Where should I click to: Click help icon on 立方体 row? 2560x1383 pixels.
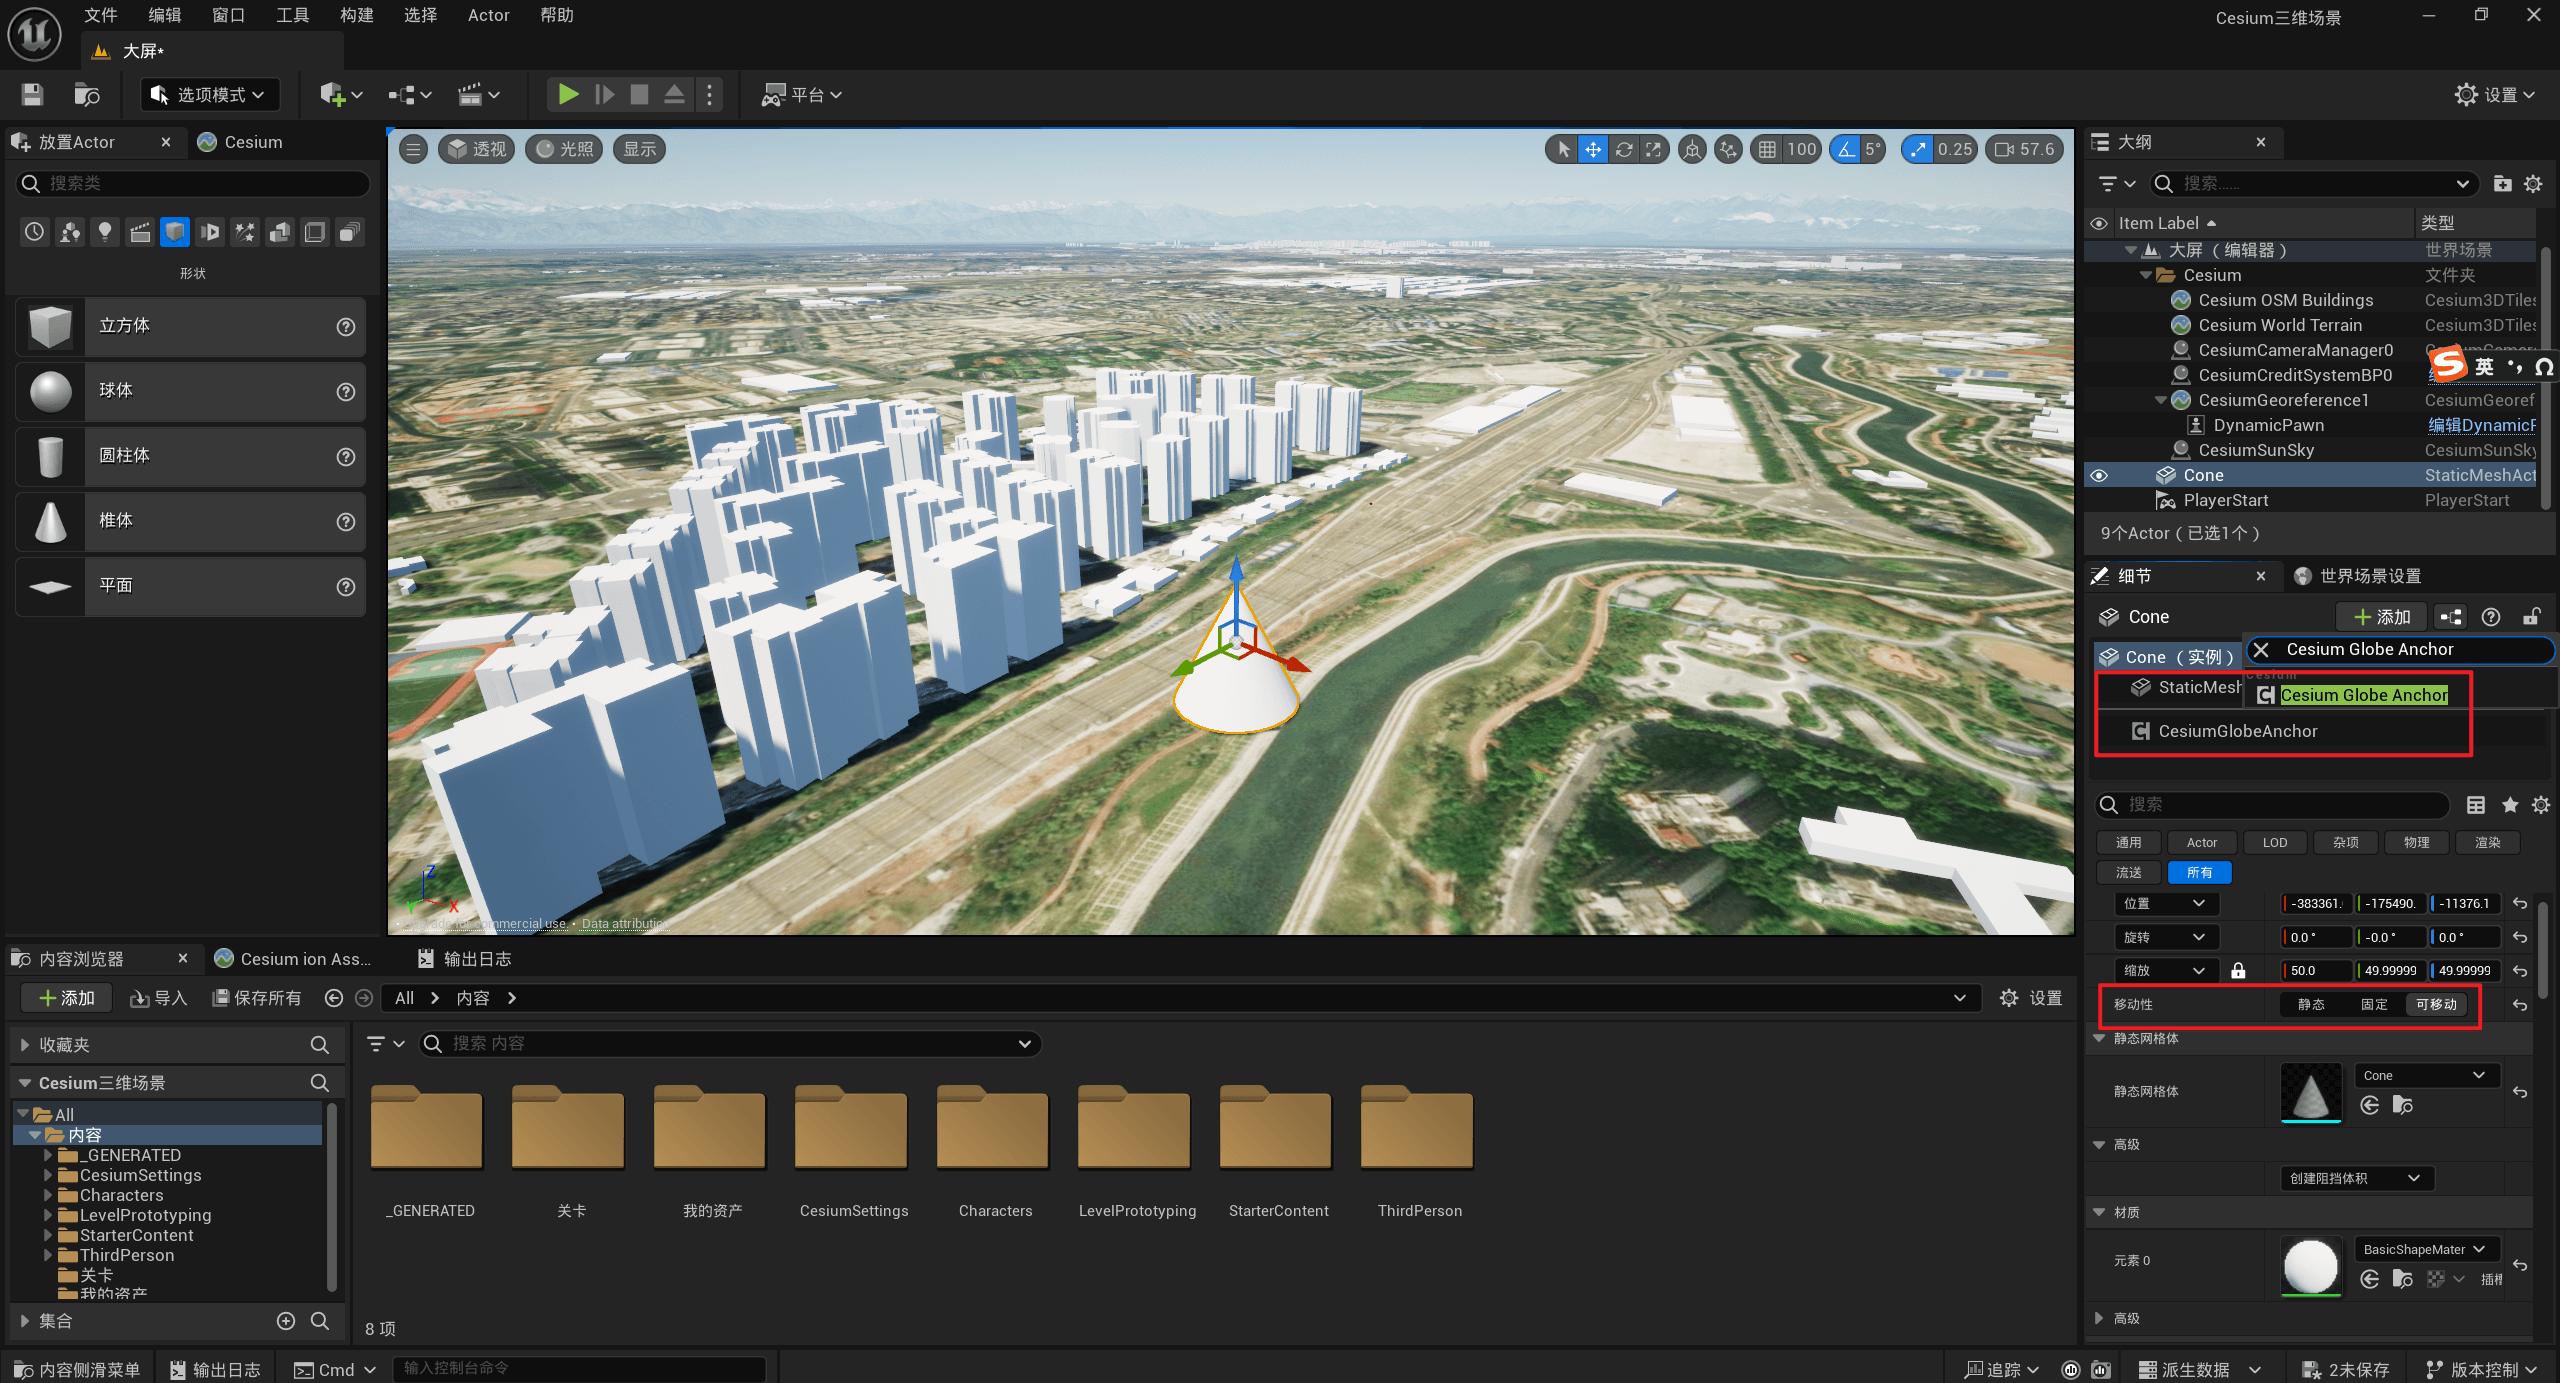point(346,326)
